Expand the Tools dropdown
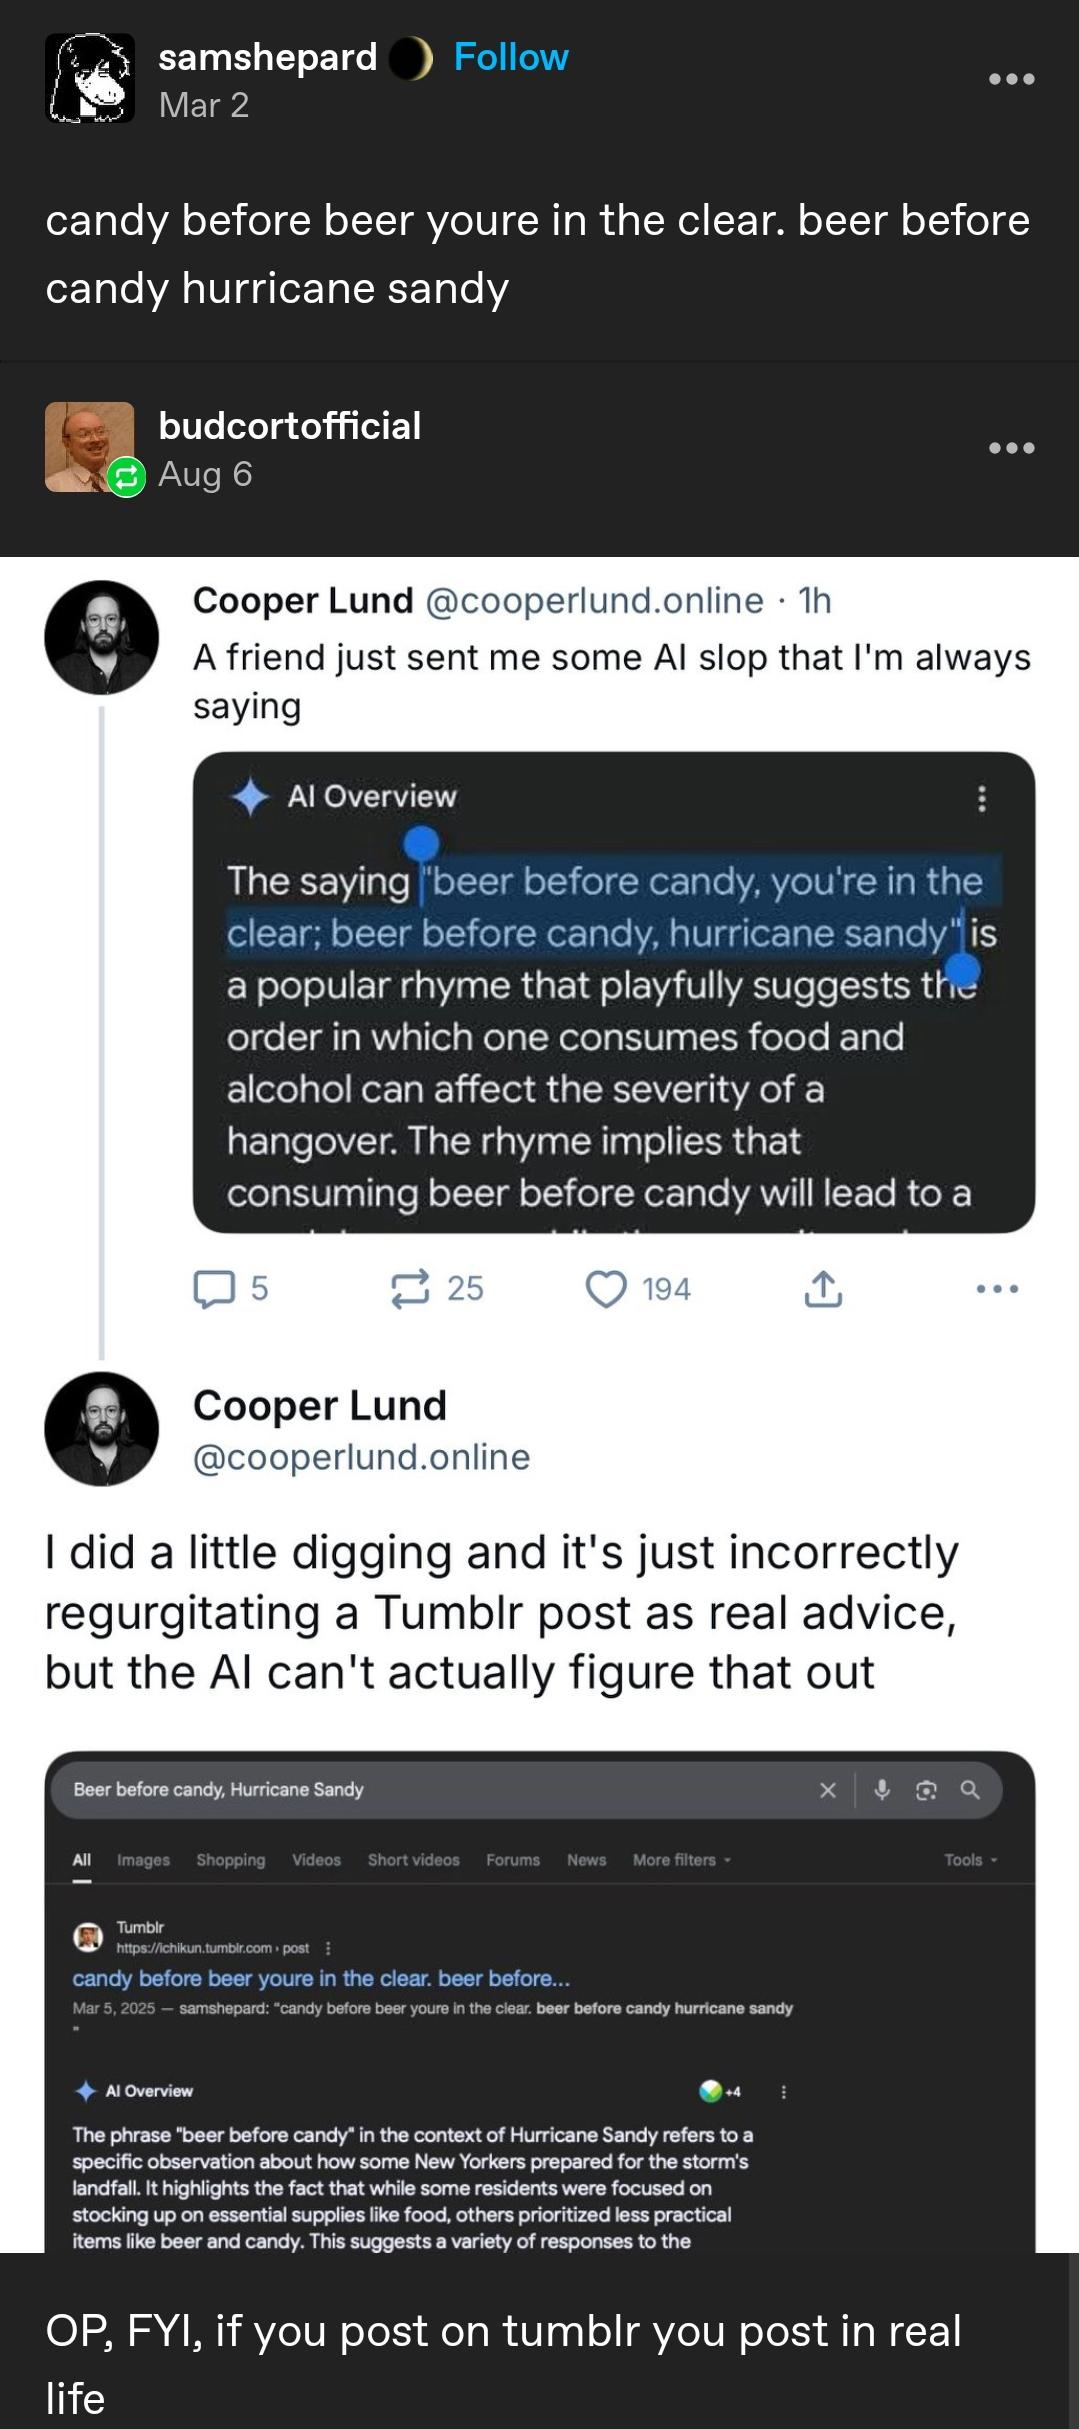Screen dimensions: 1079x2429 click(970, 1860)
